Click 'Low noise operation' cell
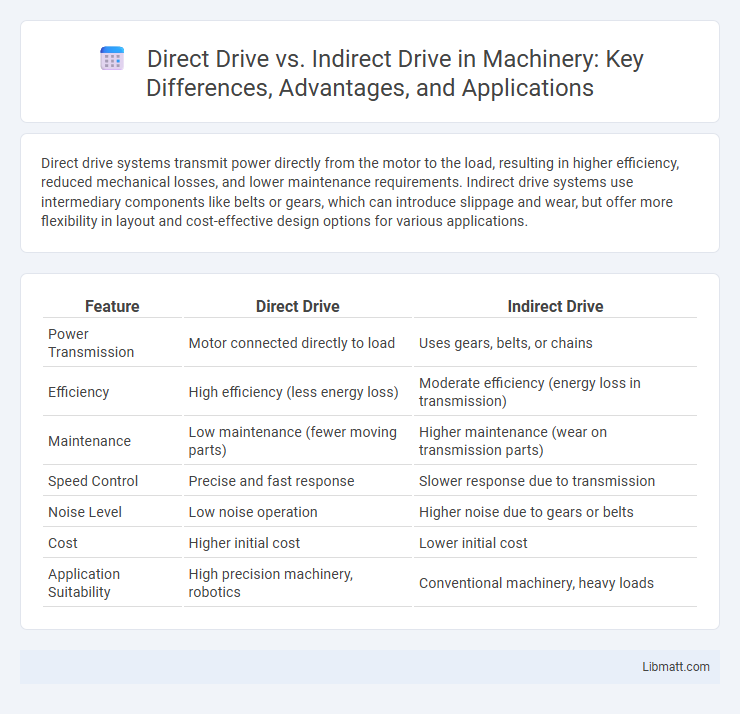The width and height of the screenshot is (740, 714). 298,512
